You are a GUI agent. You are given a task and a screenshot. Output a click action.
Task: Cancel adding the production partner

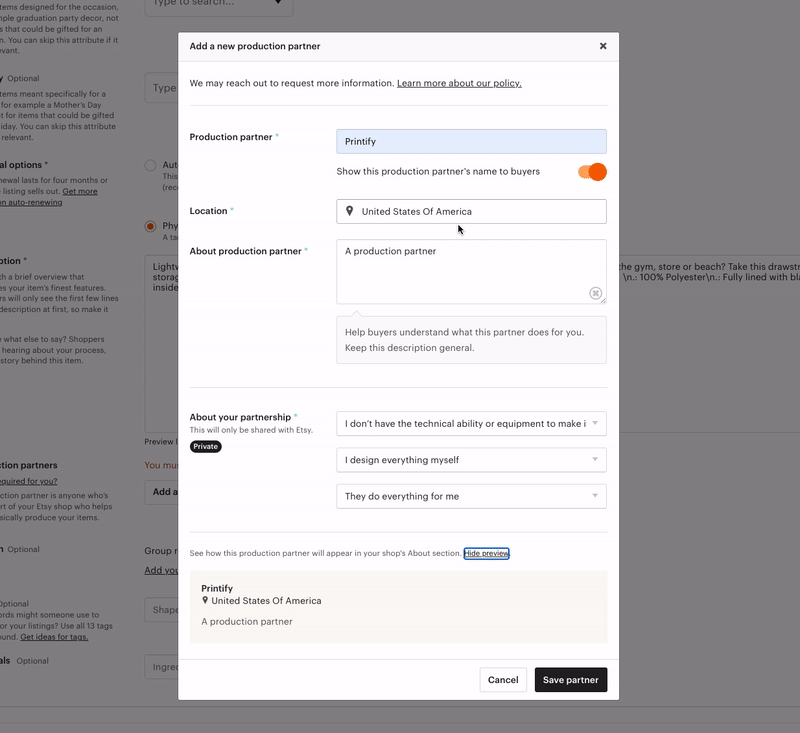tap(503, 680)
